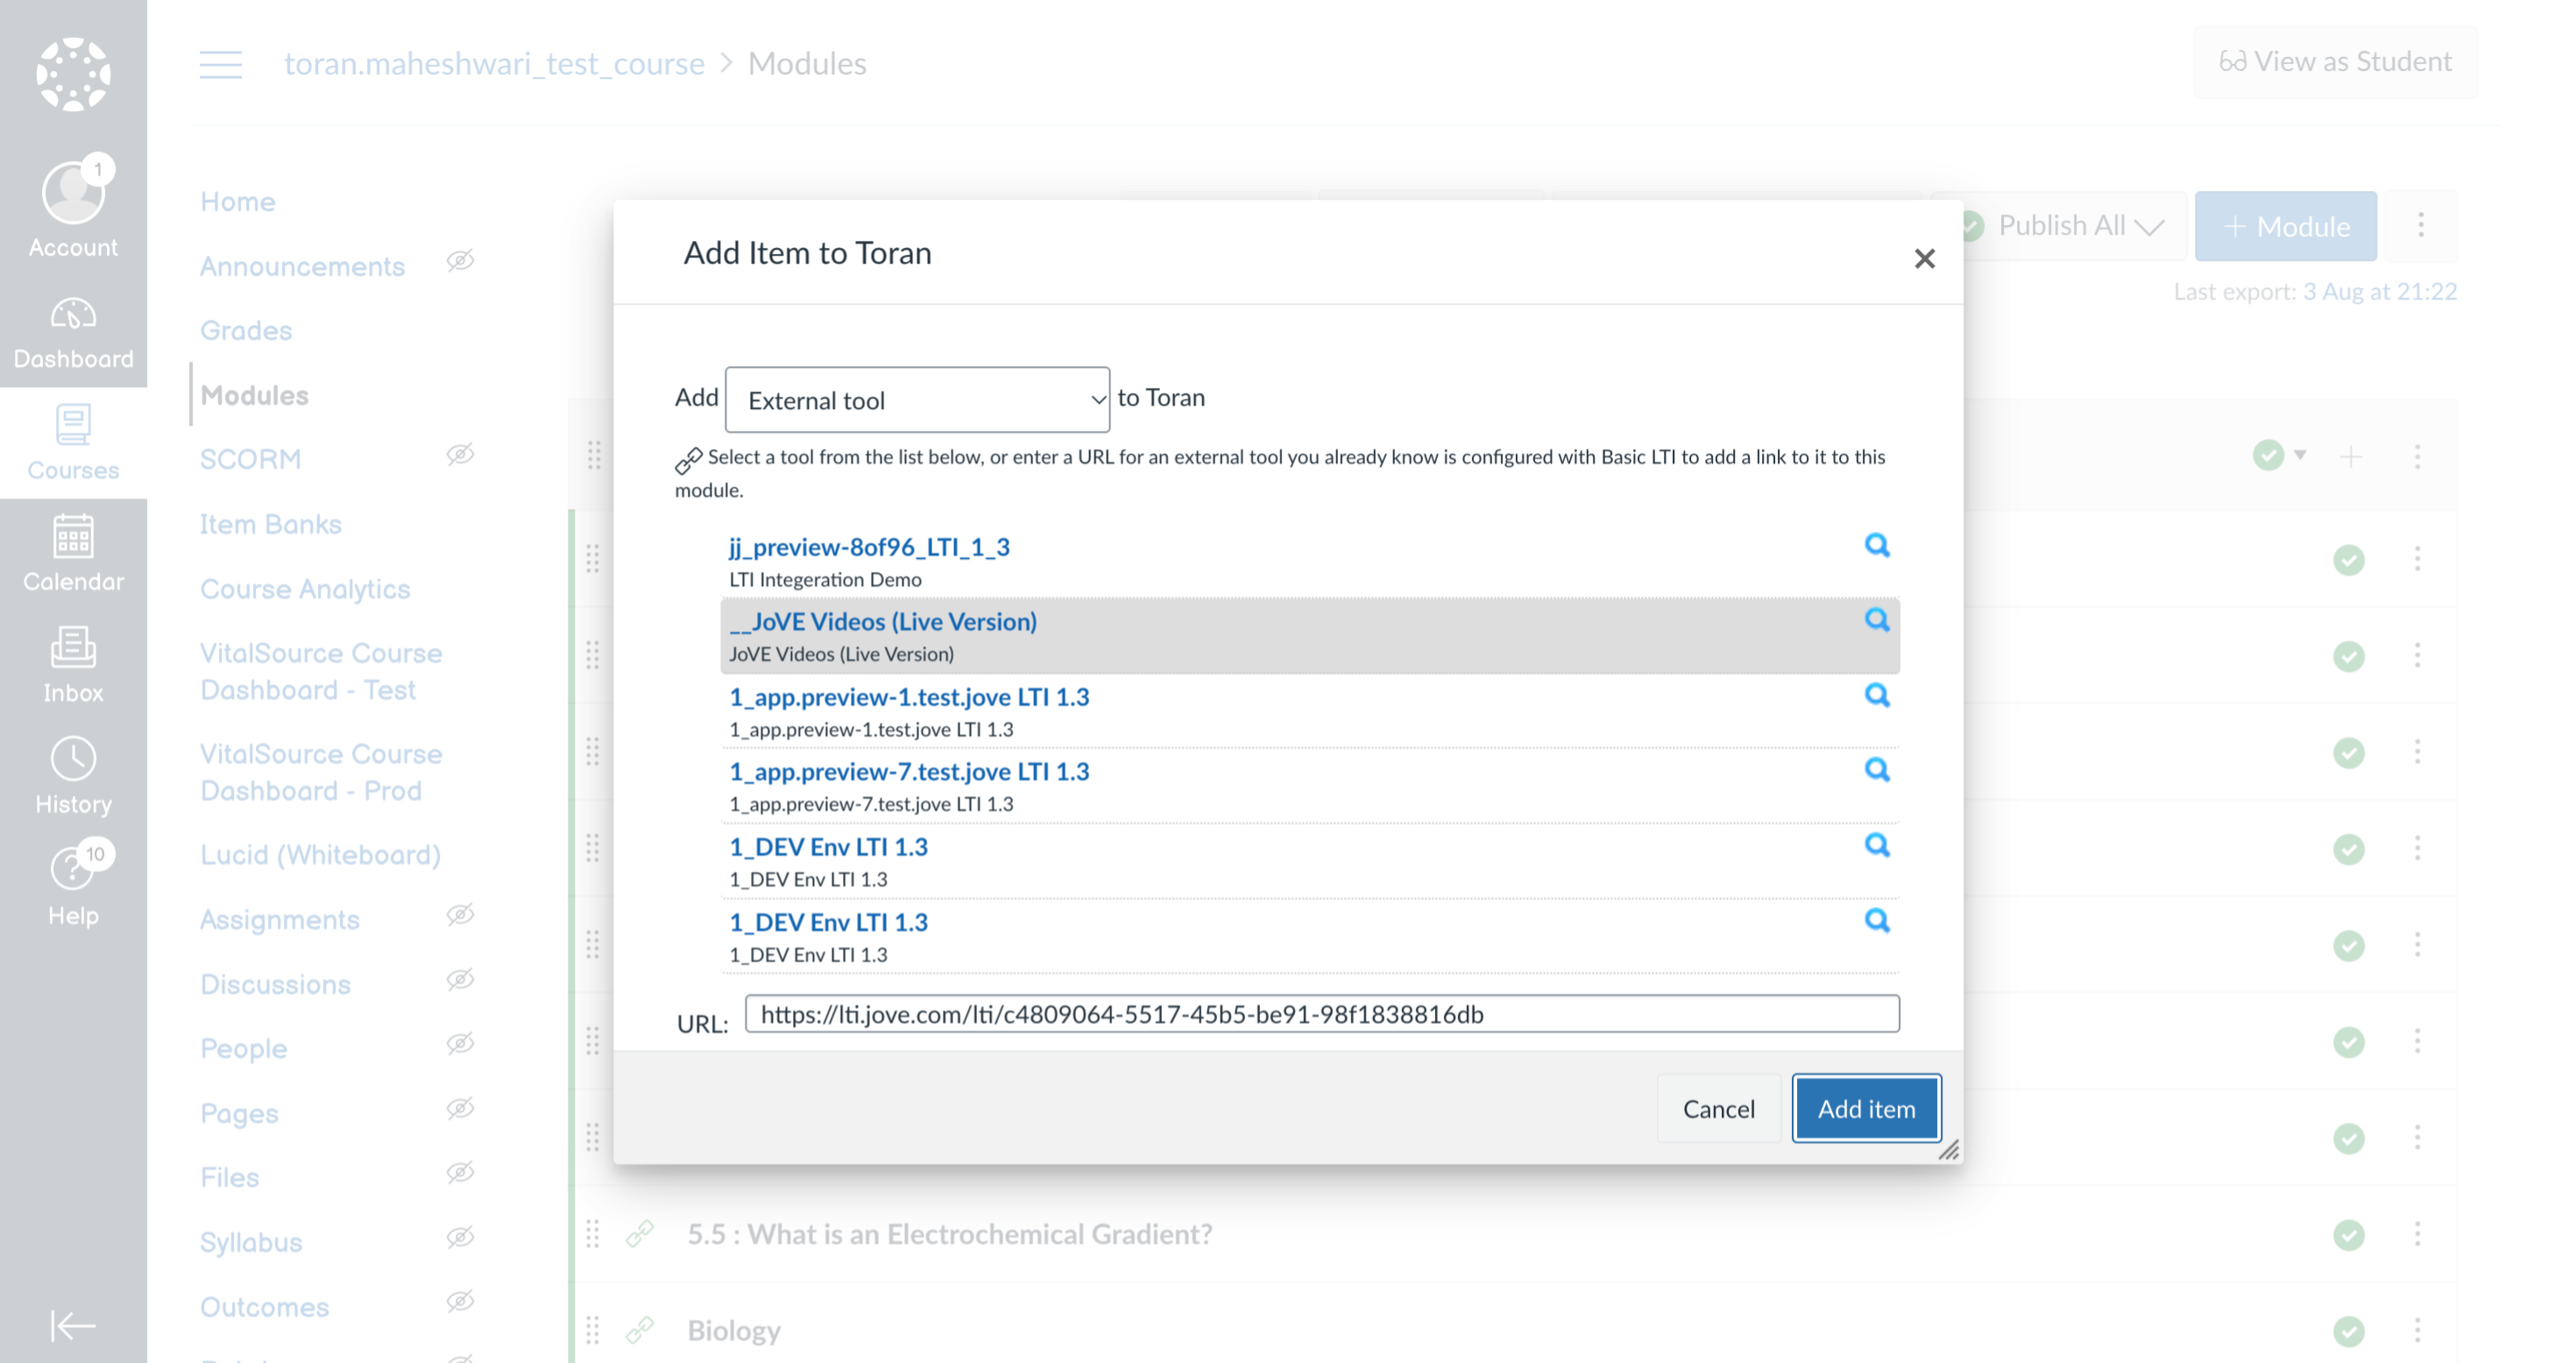Click the + Module button
The width and height of the screenshot is (2576, 1363).
coord(2286,226)
